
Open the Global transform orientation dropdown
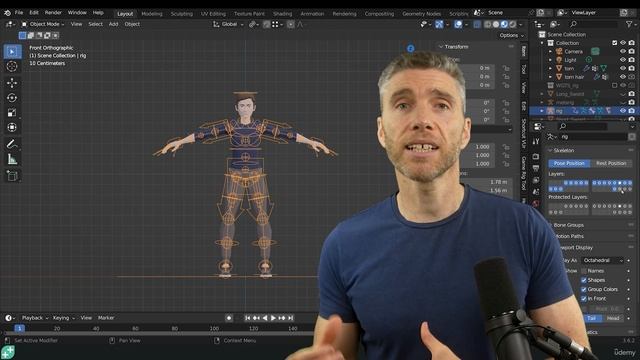click(x=228, y=24)
